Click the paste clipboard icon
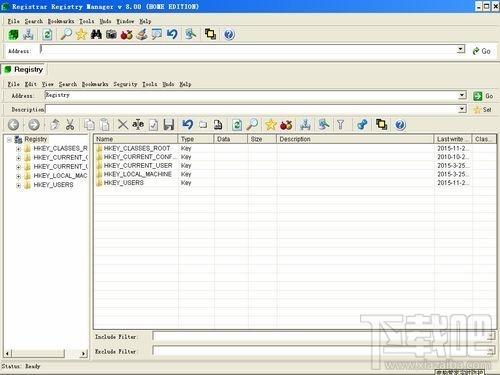Viewport: 500px width, 375px height. 105,125
